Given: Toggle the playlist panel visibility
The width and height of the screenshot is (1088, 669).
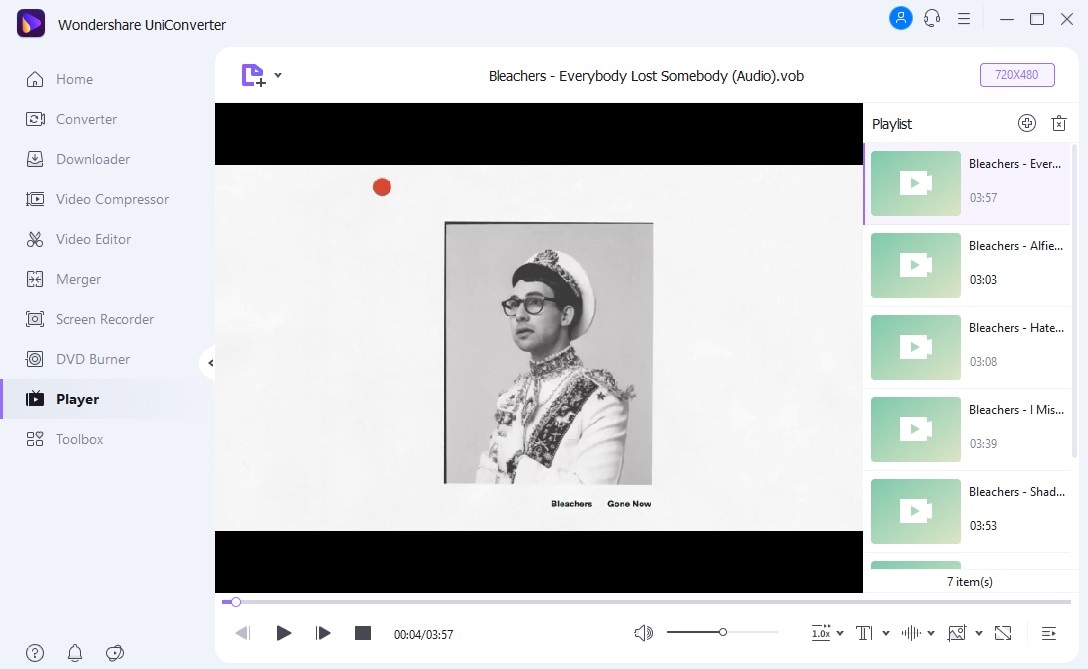Looking at the screenshot, I should click(x=1048, y=633).
